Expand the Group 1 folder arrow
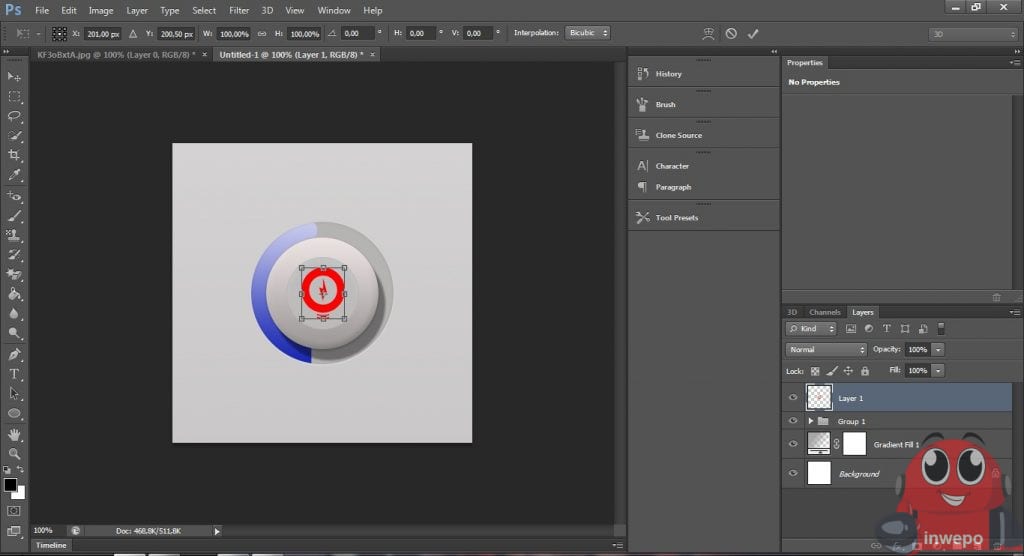1024x556 pixels. point(810,421)
